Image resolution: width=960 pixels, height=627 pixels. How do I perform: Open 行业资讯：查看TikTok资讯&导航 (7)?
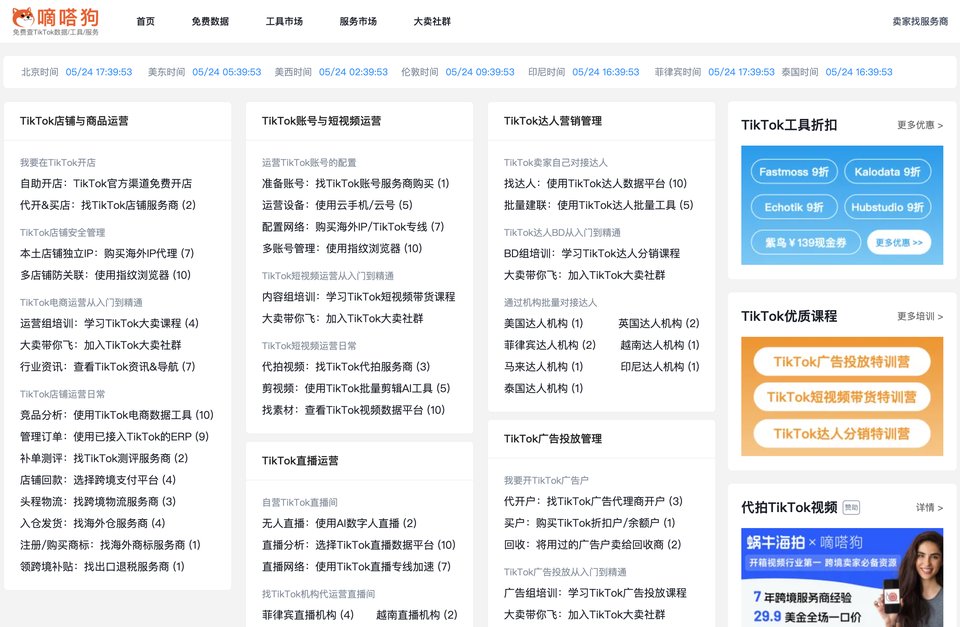(107, 367)
